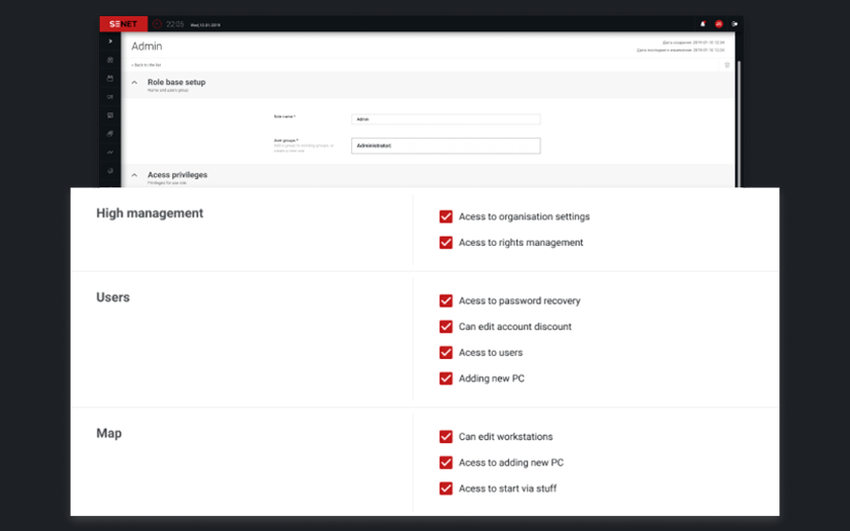Screen dimensions: 850x531
Task: Disable Can edit workstations checkbox
Action: (446, 437)
